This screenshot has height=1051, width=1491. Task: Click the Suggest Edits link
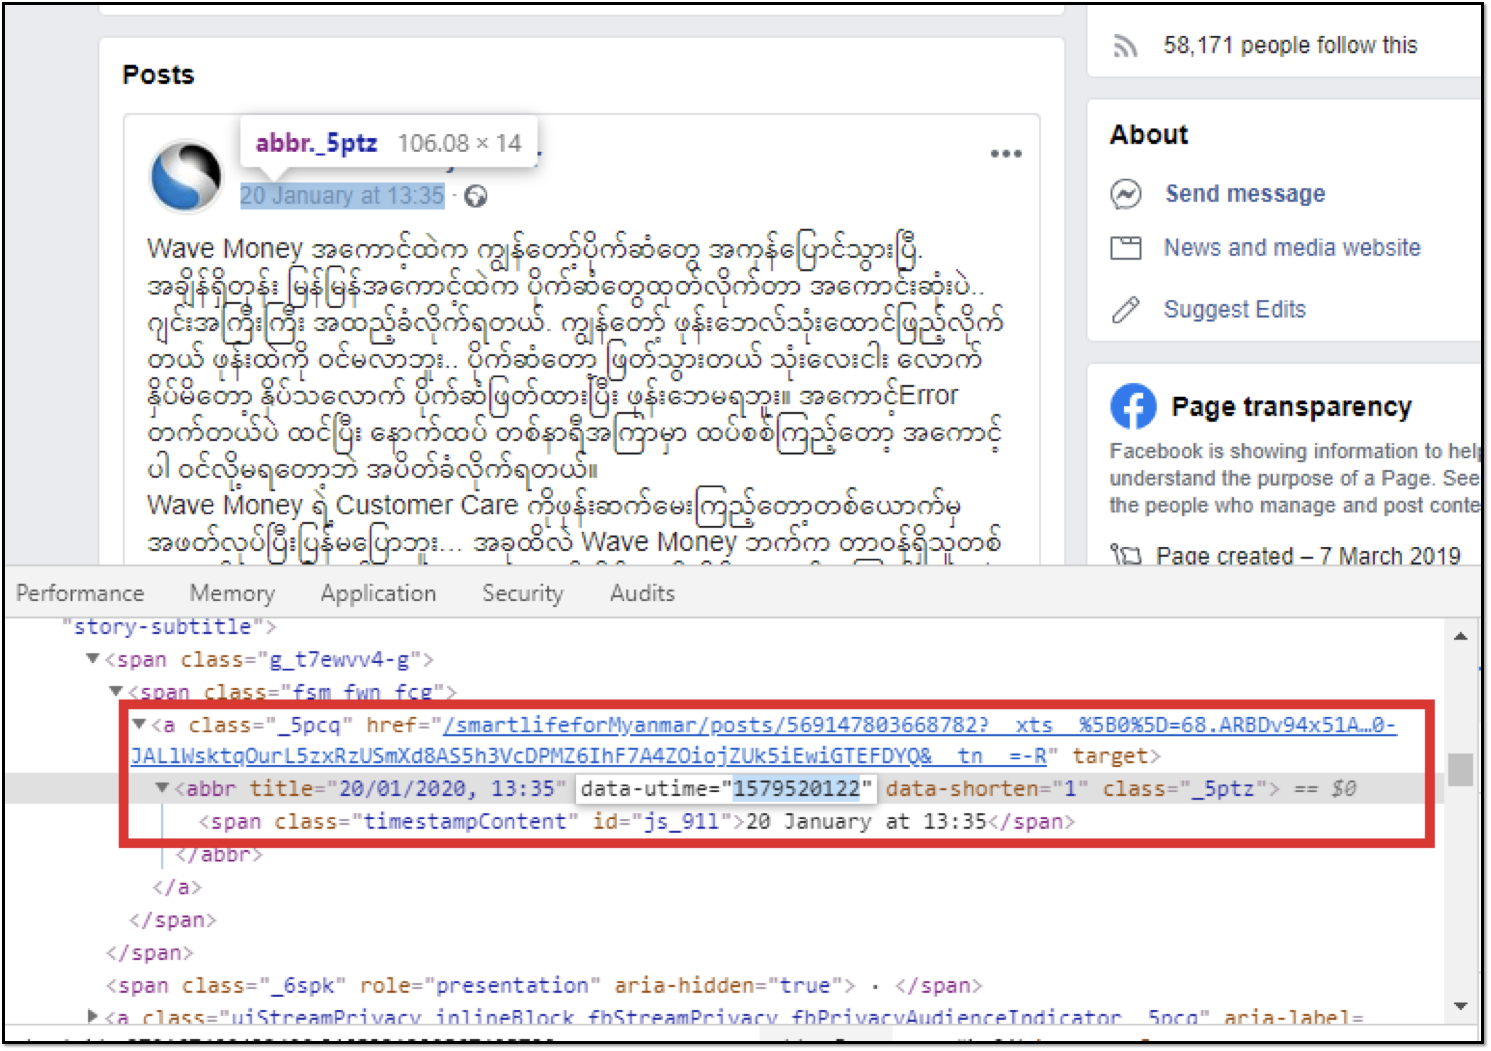pos(1235,310)
